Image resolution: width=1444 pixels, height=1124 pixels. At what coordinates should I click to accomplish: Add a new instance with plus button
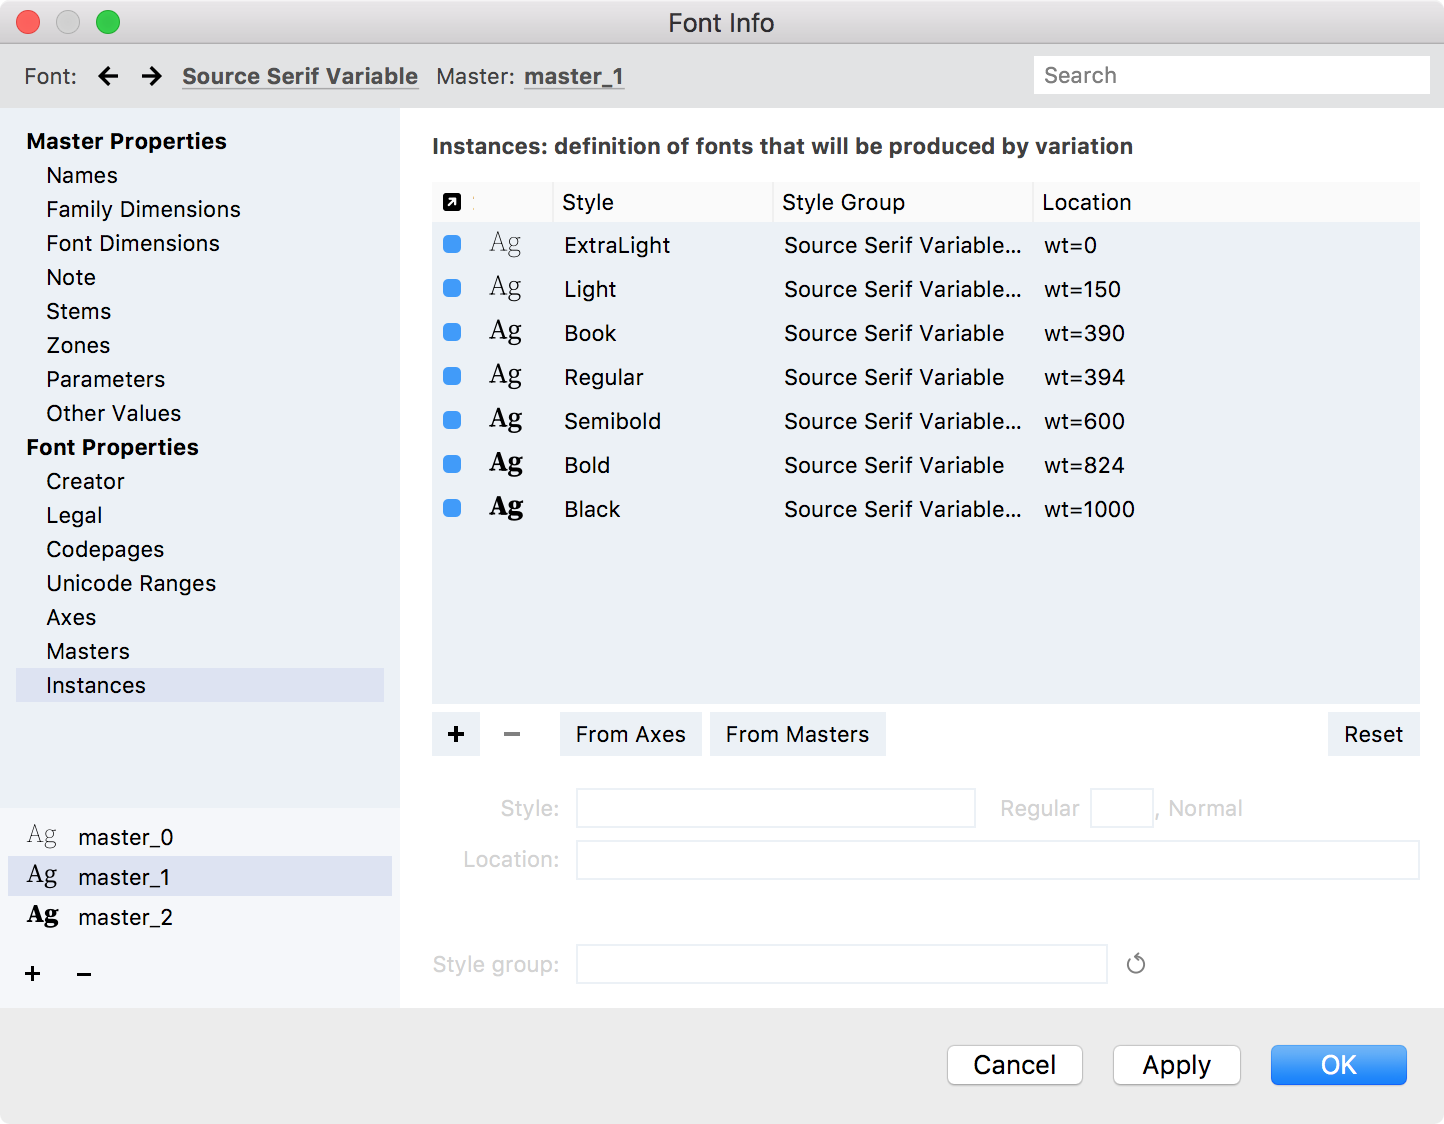(456, 734)
